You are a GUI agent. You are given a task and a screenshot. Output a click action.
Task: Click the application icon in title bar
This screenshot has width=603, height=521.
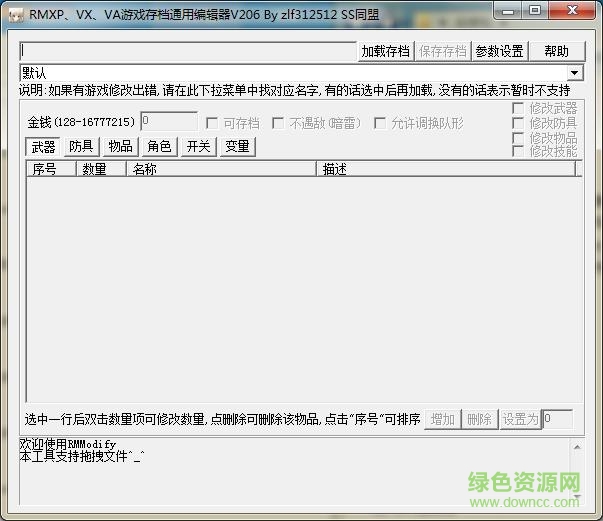pos(15,15)
